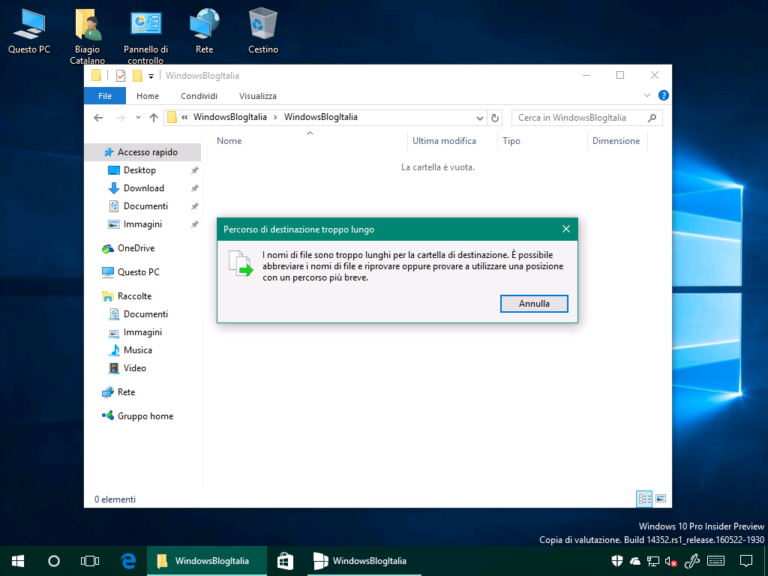Viewport: 768px width, 576px height.
Task: Click the New folder quick access toolbar icon
Action: [x=137, y=75]
